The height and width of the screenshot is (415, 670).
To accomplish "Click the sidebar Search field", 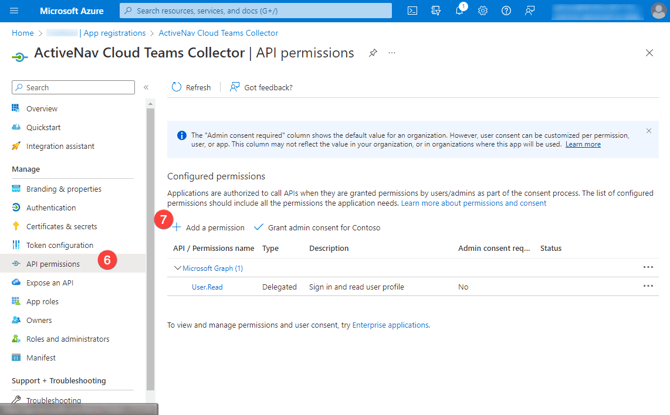I will tap(73, 87).
